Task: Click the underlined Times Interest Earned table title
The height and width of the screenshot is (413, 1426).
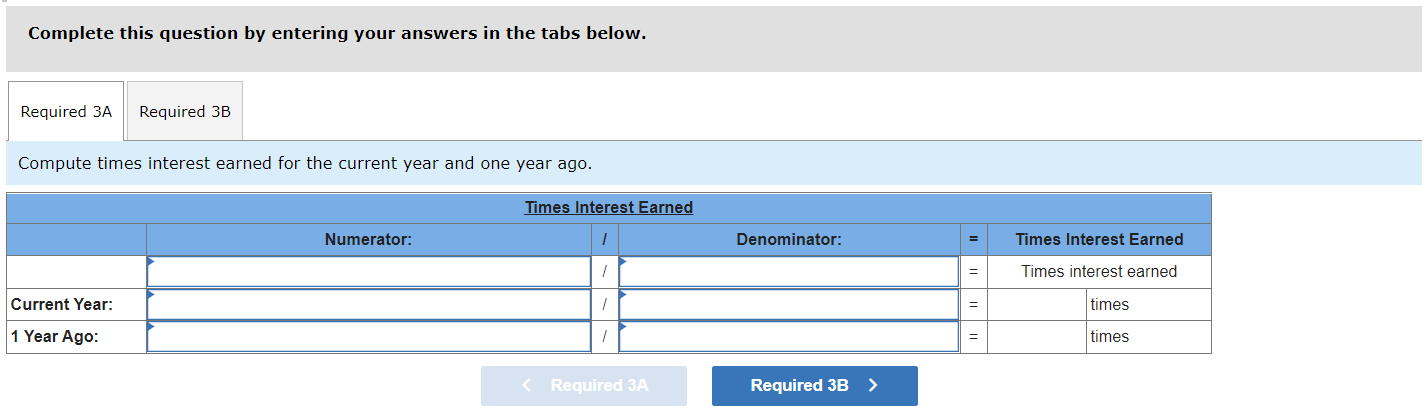Action: [608, 208]
